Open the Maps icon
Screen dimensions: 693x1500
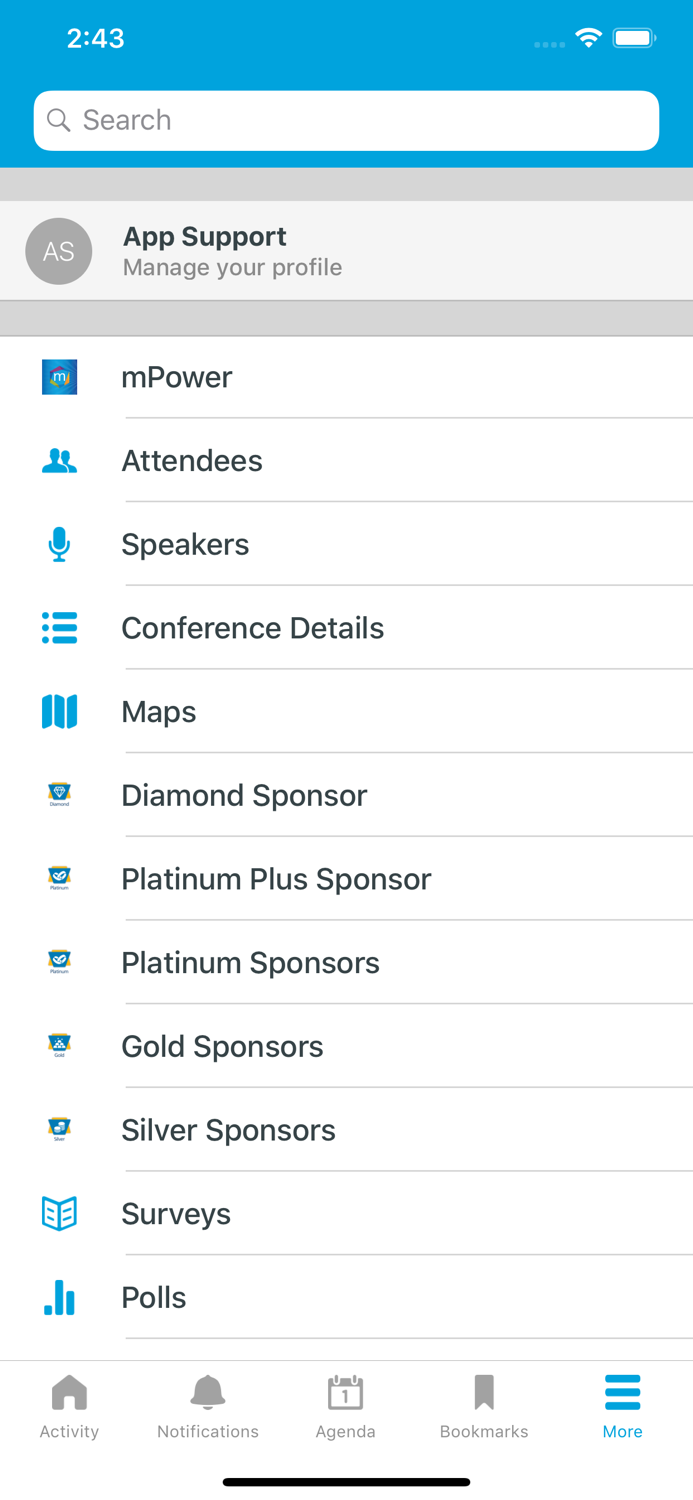click(58, 712)
